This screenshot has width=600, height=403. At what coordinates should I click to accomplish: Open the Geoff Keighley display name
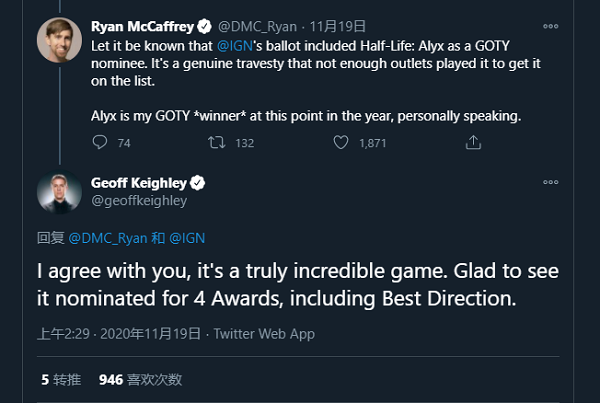[139, 182]
